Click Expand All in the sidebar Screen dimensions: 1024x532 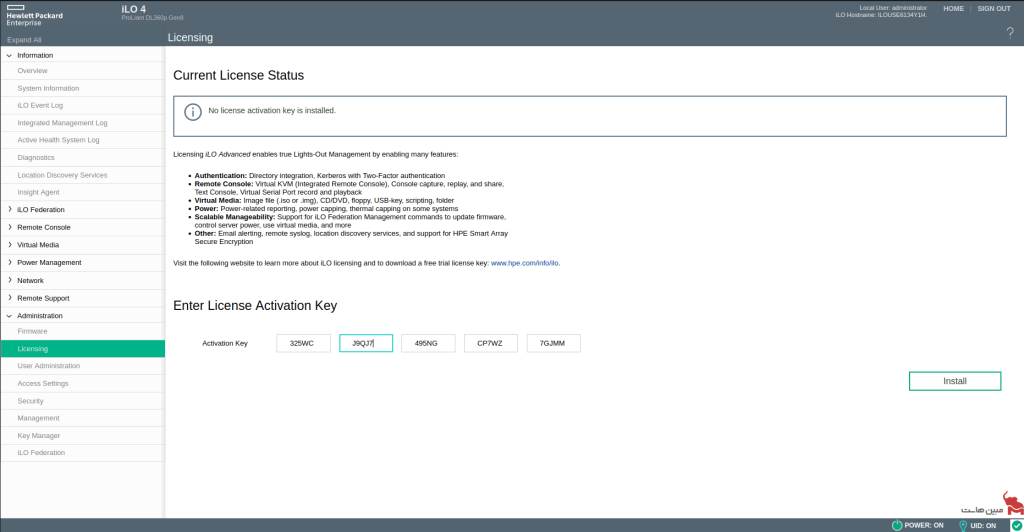[x=24, y=40]
